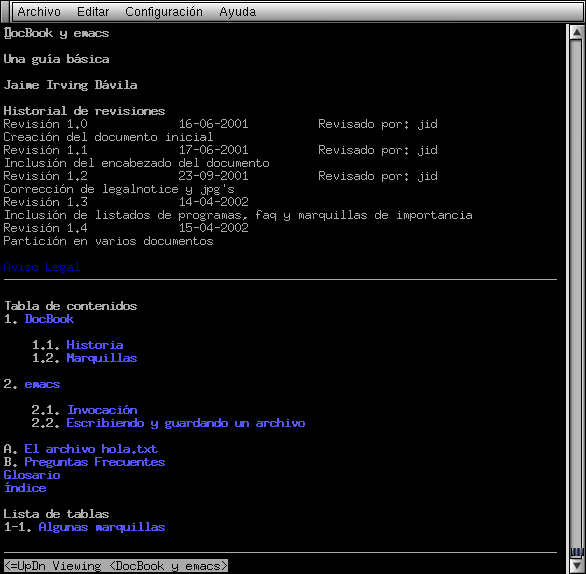Click the vertical scrollbar track

(x=577, y=291)
